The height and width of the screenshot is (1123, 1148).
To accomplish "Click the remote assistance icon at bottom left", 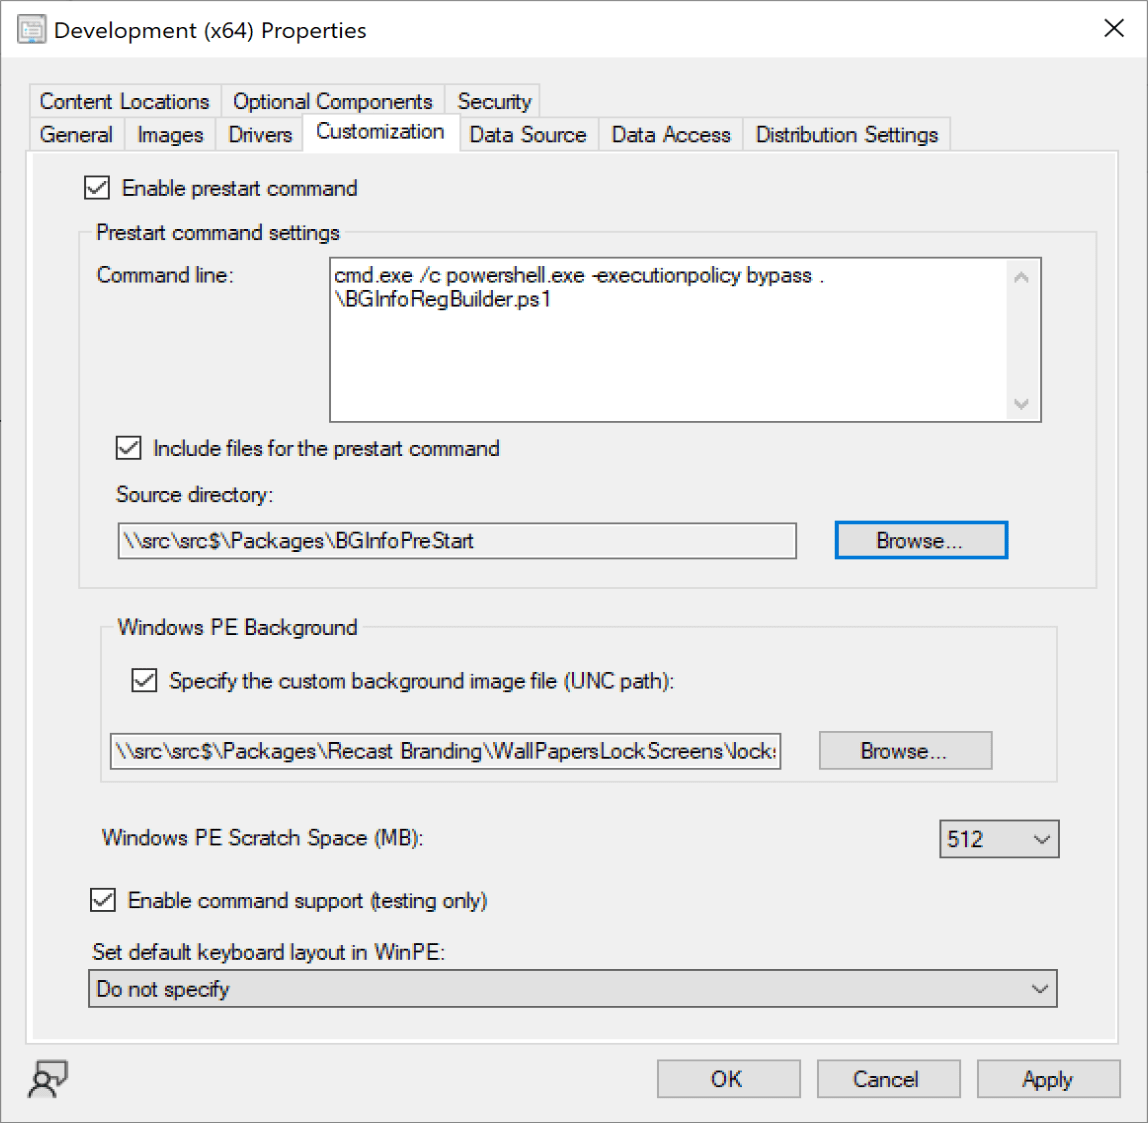I will tap(48, 1079).
